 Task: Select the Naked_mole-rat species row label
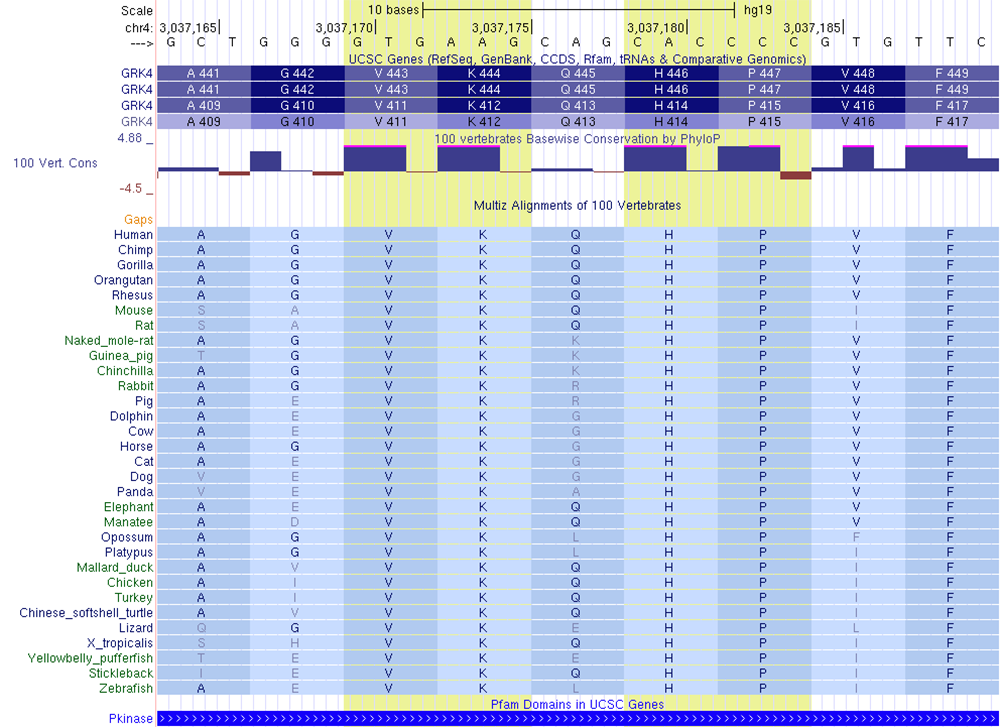pos(108,340)
